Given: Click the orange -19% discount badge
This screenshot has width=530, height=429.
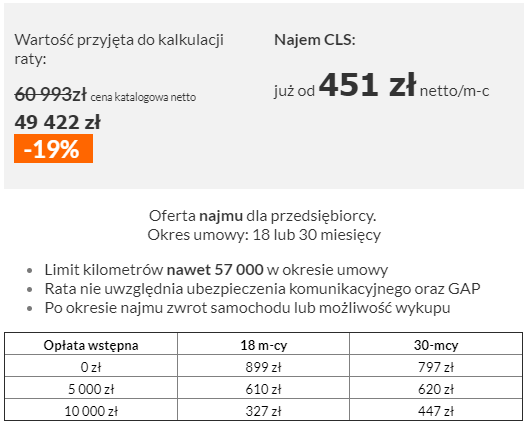Looking at the screenshot, I should [53, 148].
